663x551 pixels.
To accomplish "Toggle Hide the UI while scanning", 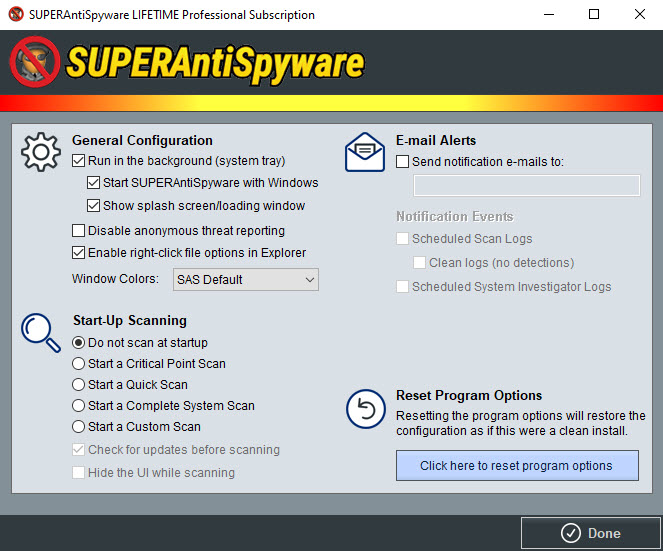I will [x=78, y=472].
